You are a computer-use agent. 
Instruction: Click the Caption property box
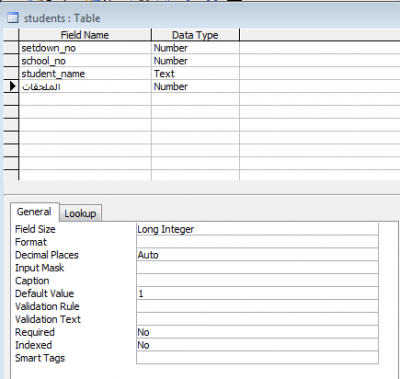pos(257,281)
